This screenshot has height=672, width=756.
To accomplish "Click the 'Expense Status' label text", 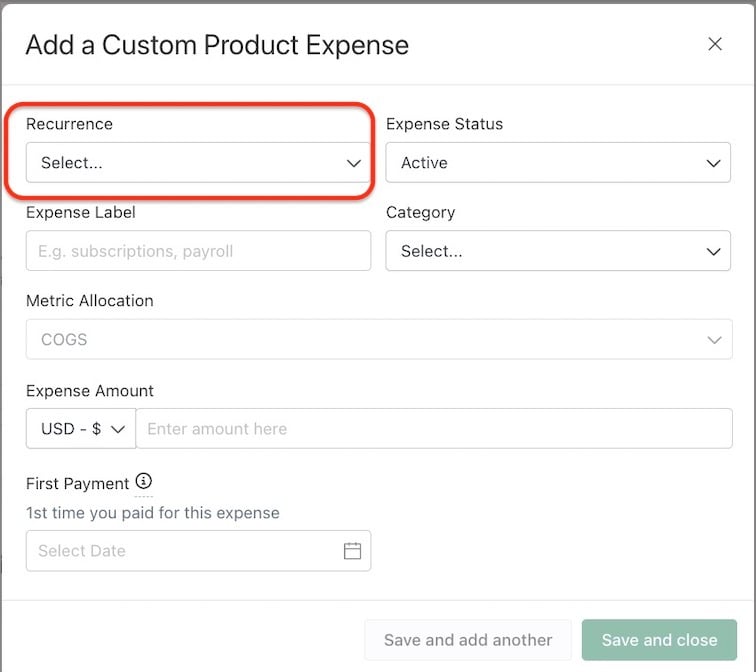I will click(445, 124).
